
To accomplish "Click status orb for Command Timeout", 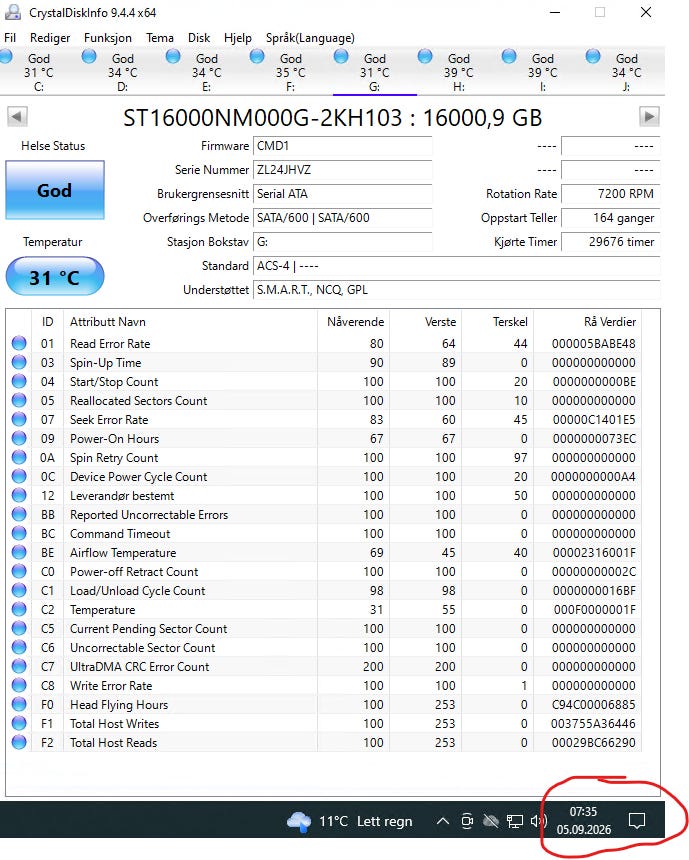I will pyautogui.click(x=19, y=534).
